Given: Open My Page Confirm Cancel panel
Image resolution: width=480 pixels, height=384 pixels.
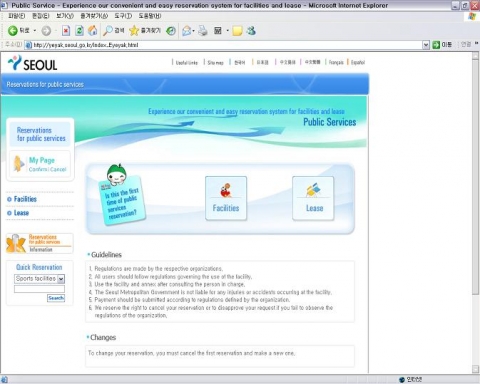Looking at the screenshot, I should pos(40,165).
